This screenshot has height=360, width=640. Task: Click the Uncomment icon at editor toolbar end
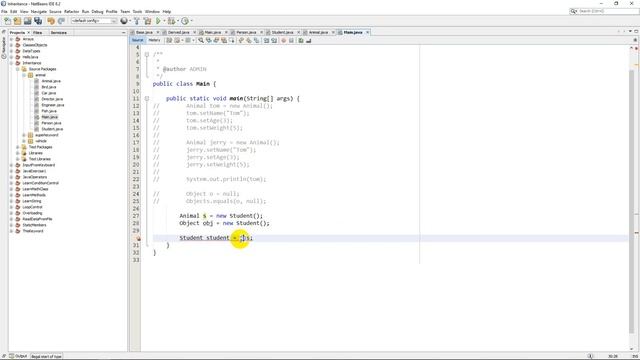coord(309,40)
